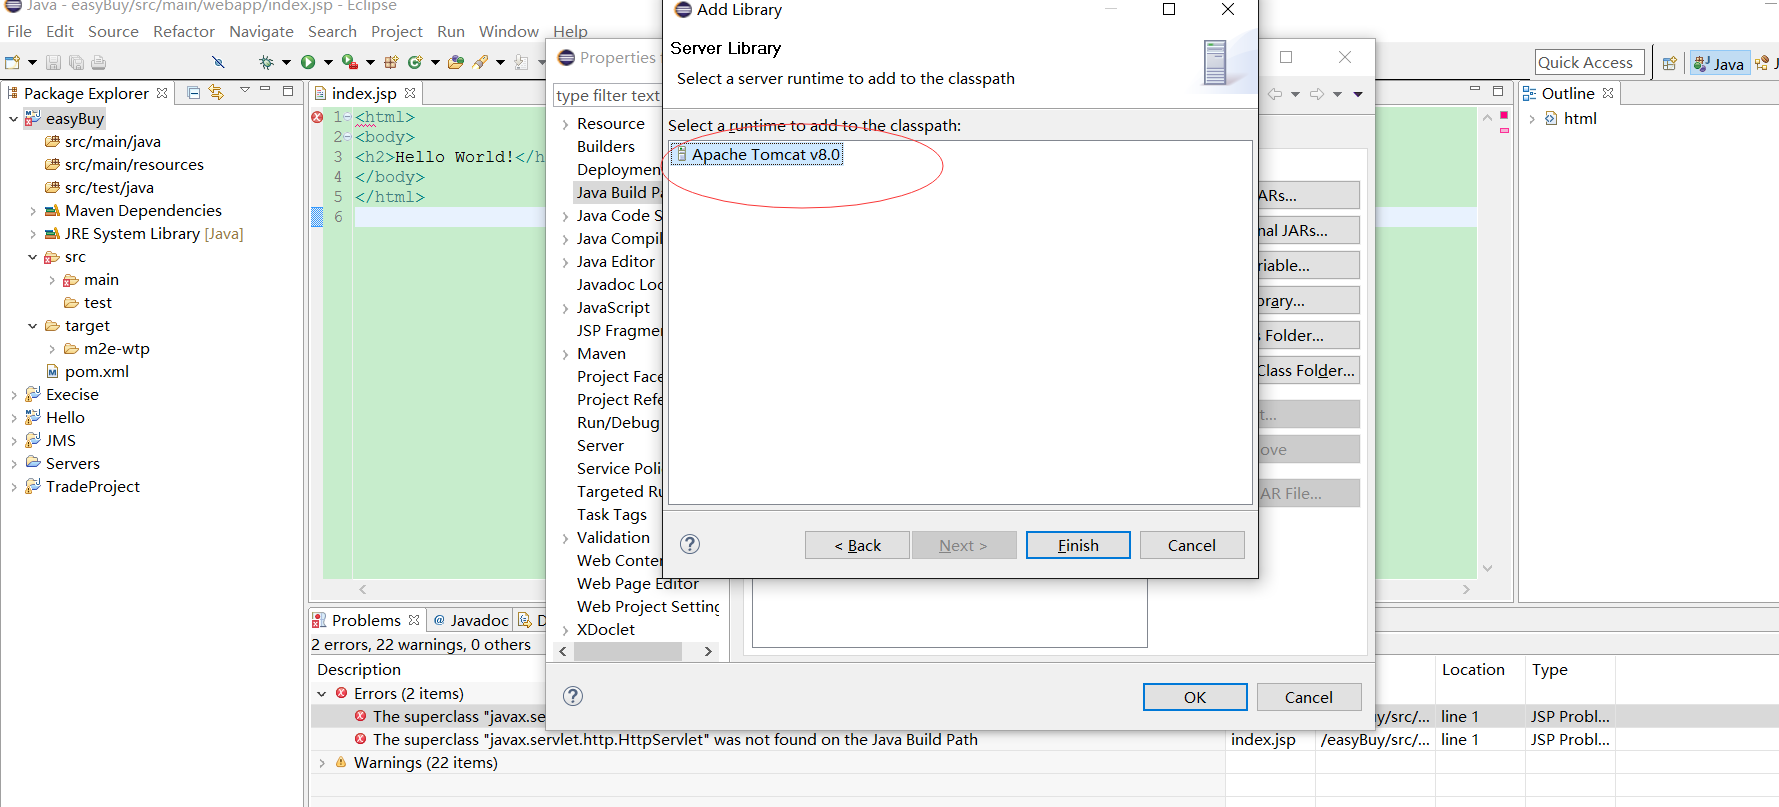Toggle Link with Editor in Package Explorer
1779x807 pixels.
point(216,92)
